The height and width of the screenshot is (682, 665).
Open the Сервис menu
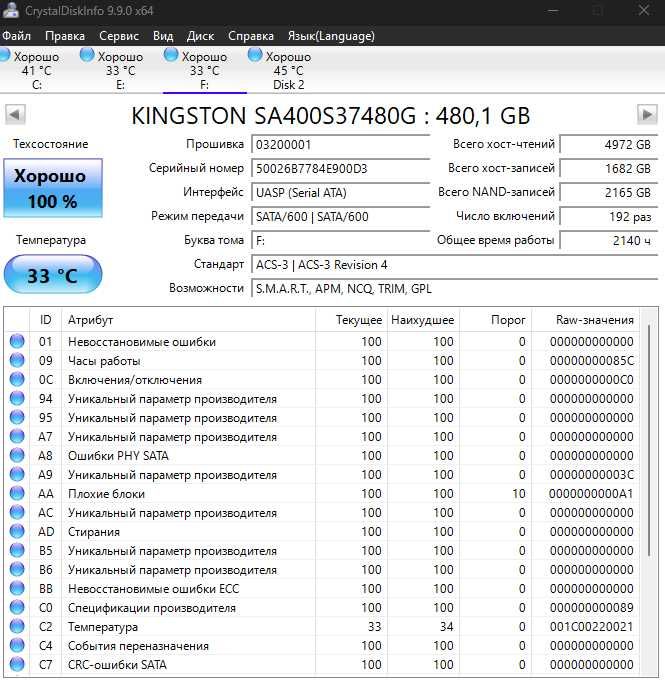point(119,36)
